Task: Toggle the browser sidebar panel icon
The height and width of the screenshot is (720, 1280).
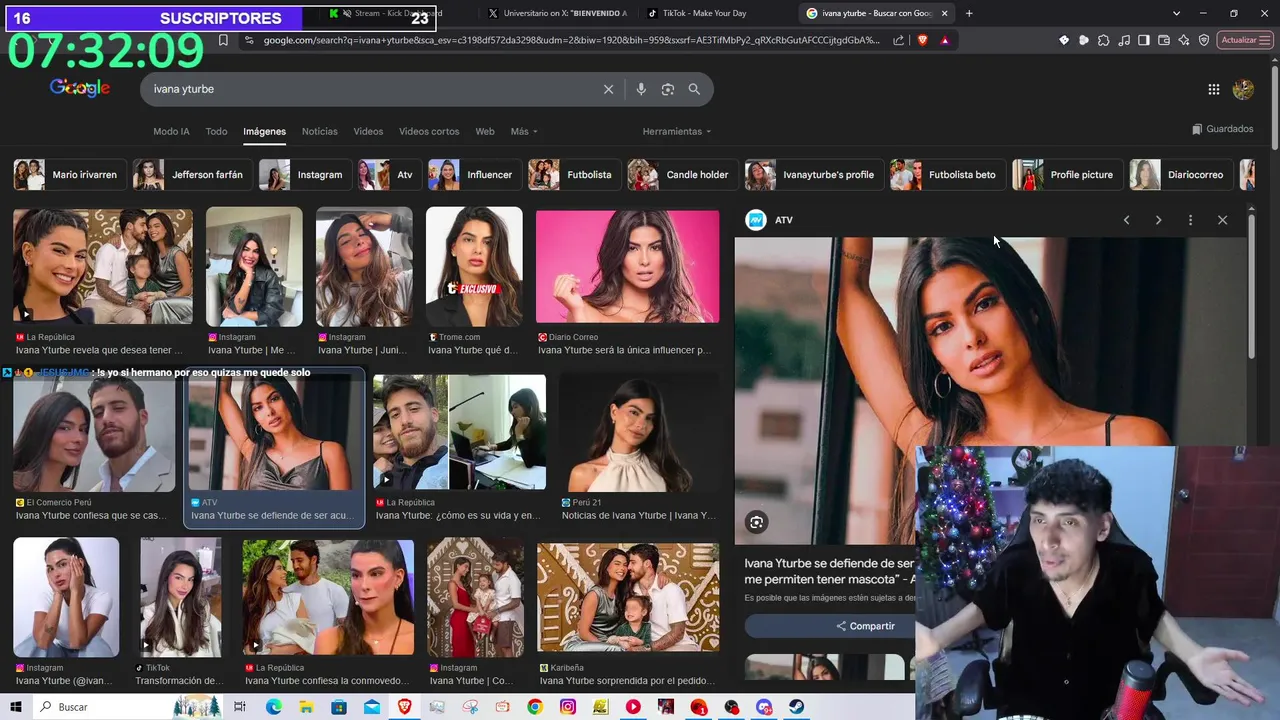Action: [1144, 40]
